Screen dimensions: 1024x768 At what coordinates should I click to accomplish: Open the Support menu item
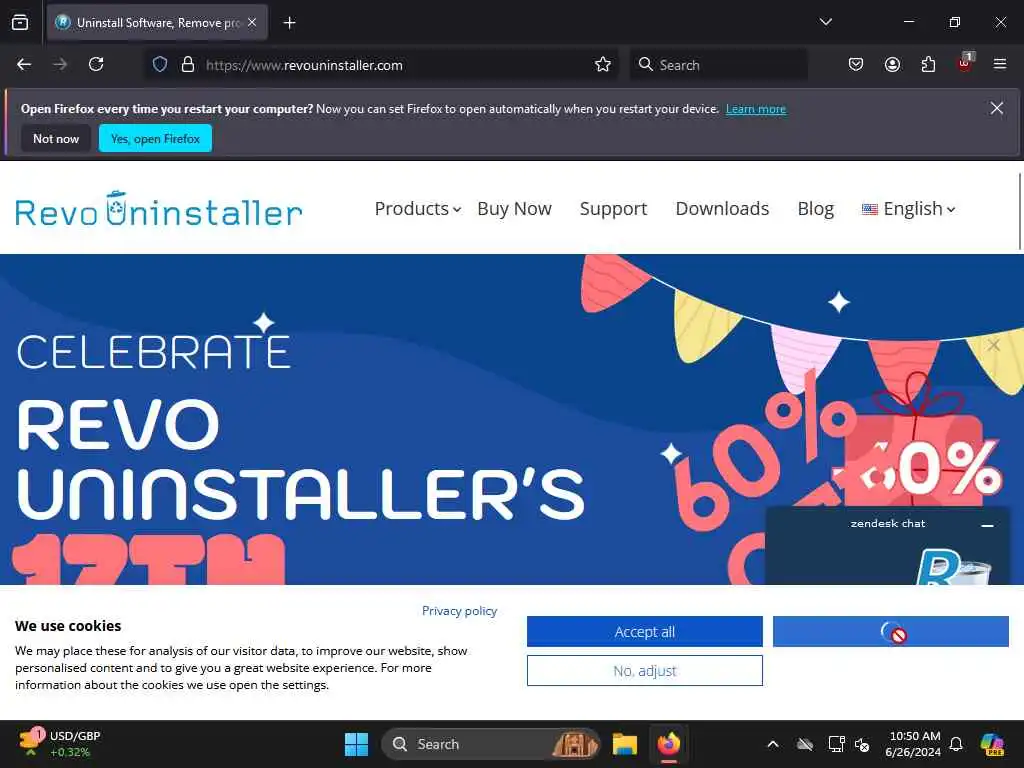pos(613,209)
